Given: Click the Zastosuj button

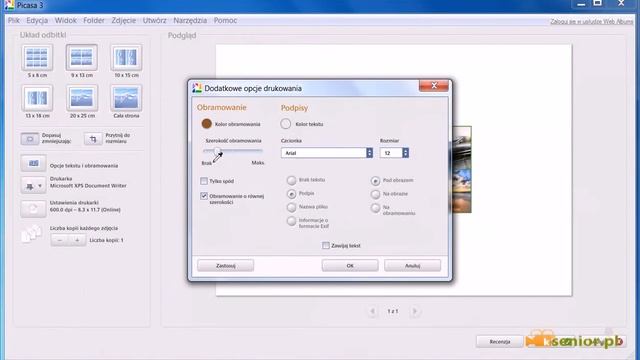Looking at the screenshot, I should click(226, 266).
